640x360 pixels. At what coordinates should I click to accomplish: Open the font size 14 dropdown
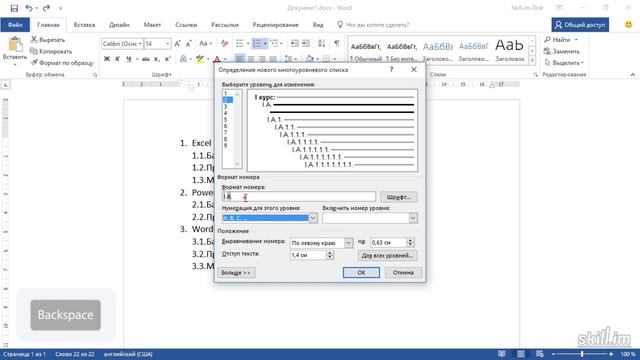167,44
